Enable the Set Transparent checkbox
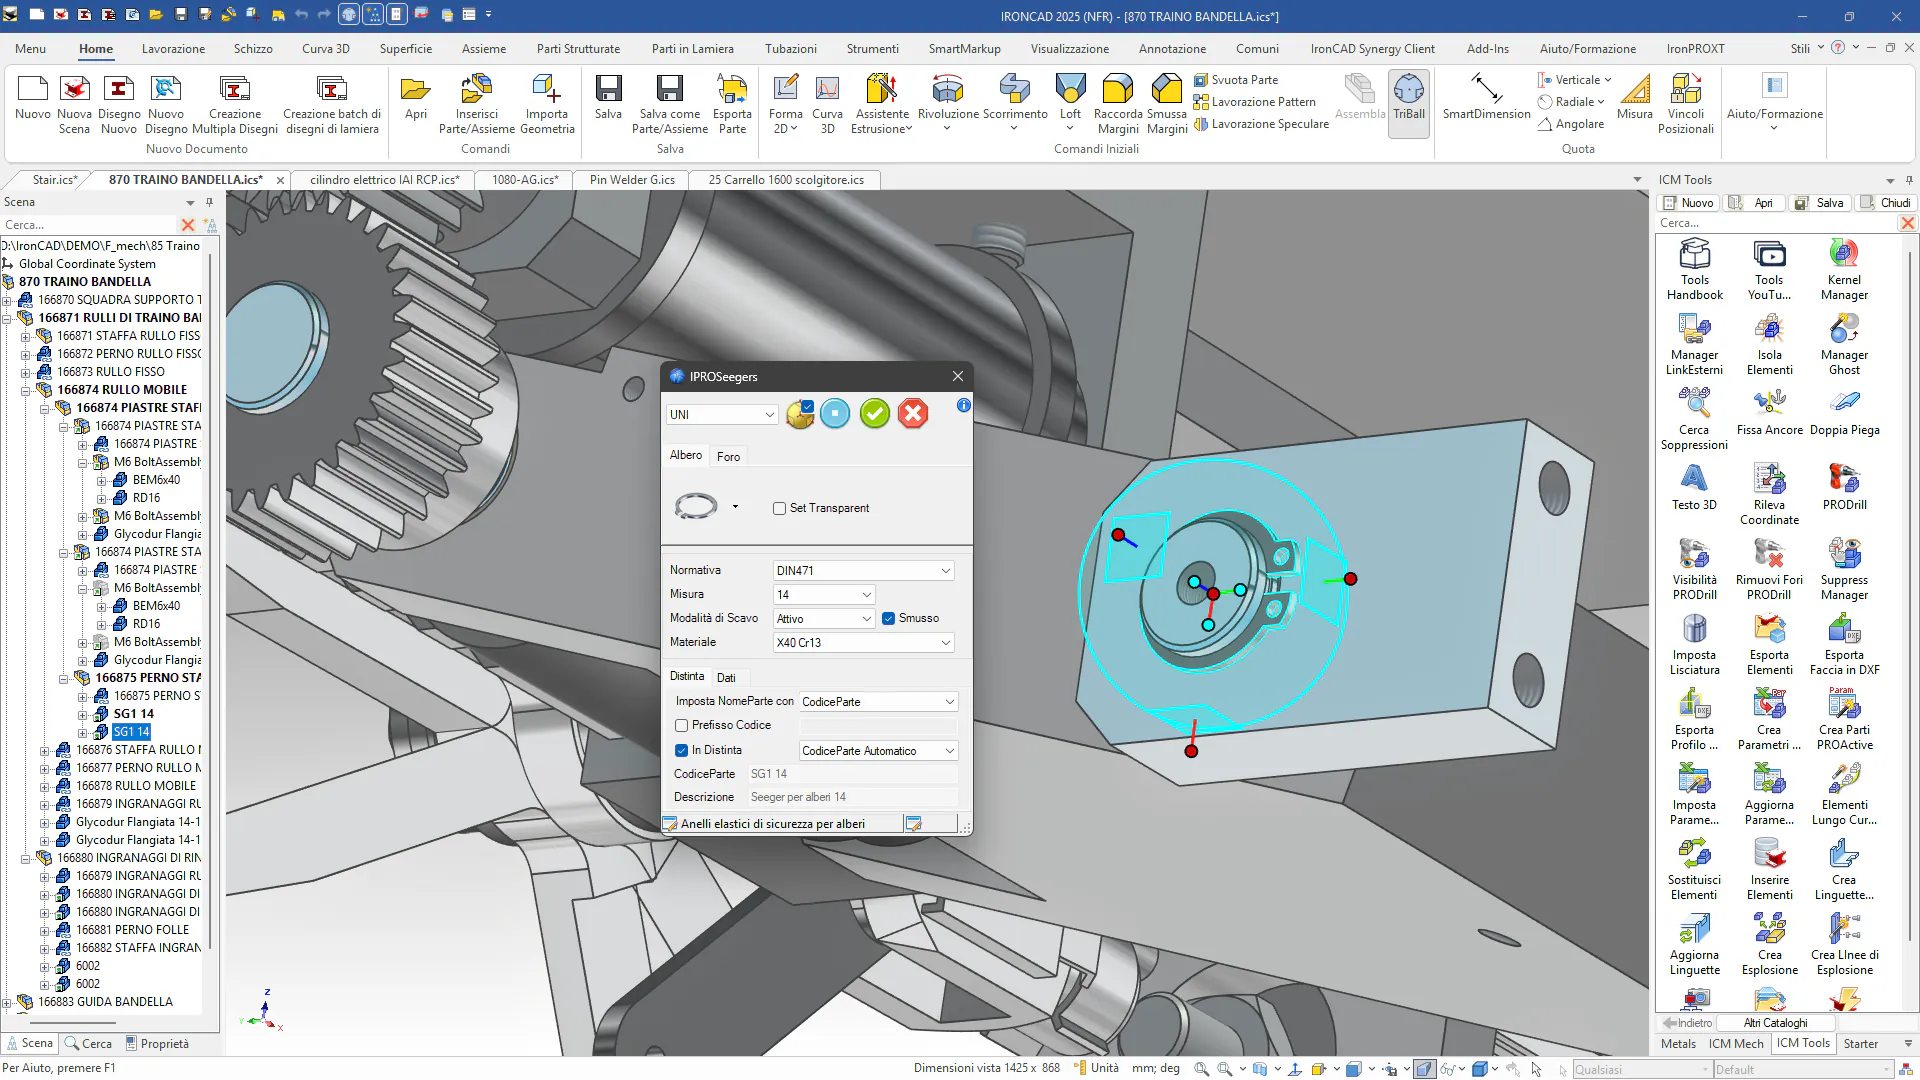Image resolution: width=1920 pixels, height=1080 pixels. (779, 508)
